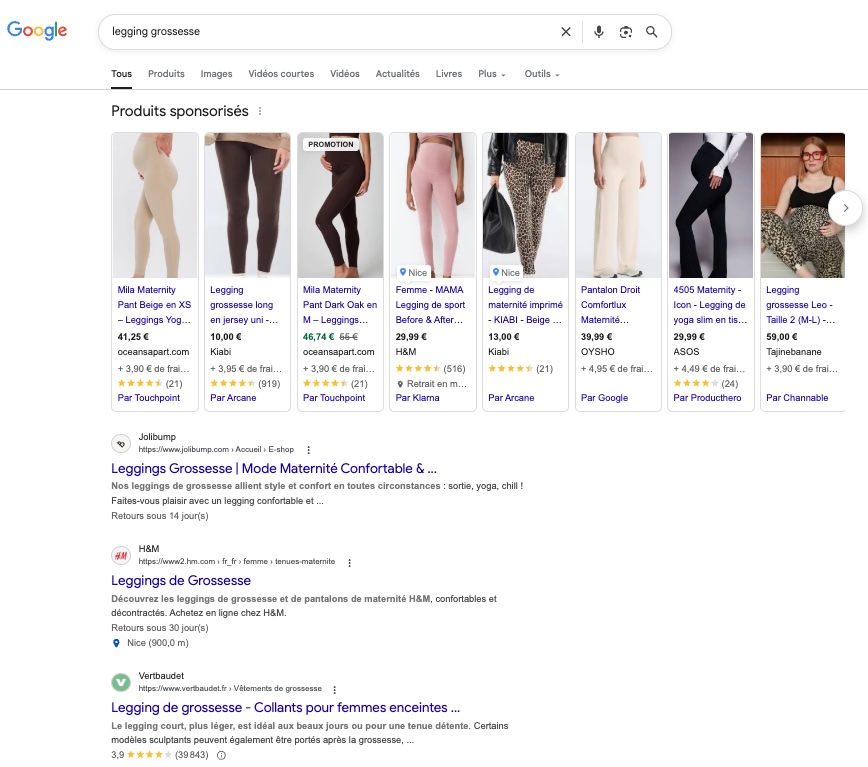Click the 3,9 (39 843) Vertbaudet rating
The height and width of the screenshot is (767, 868).
160,755
